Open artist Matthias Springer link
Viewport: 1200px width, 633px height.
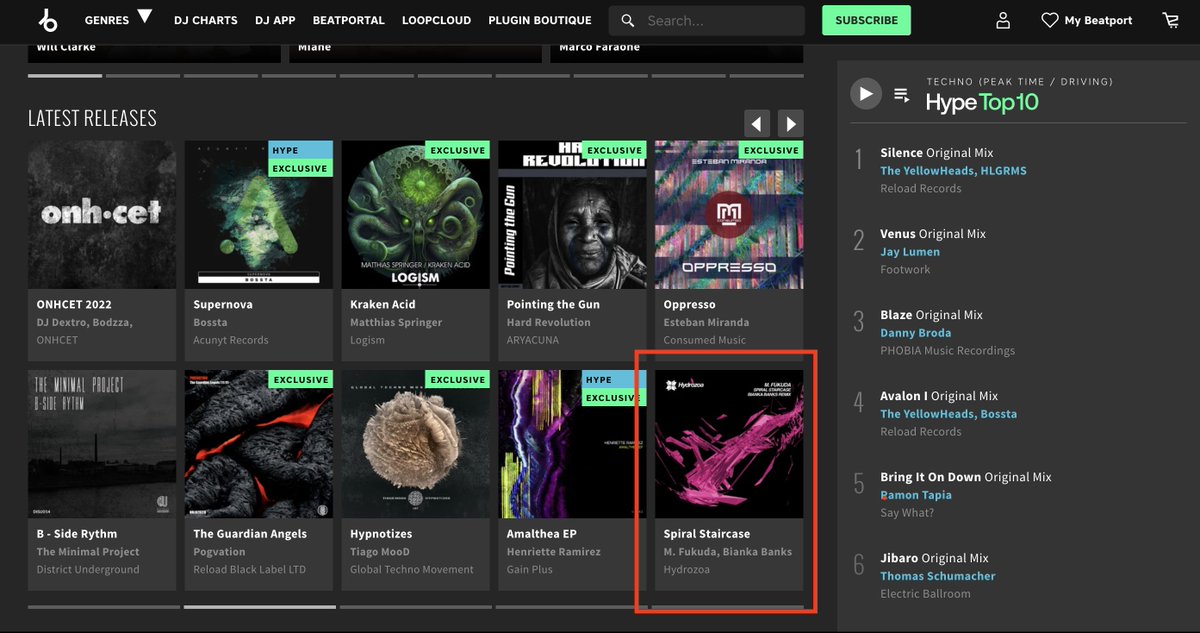(396, 322)
